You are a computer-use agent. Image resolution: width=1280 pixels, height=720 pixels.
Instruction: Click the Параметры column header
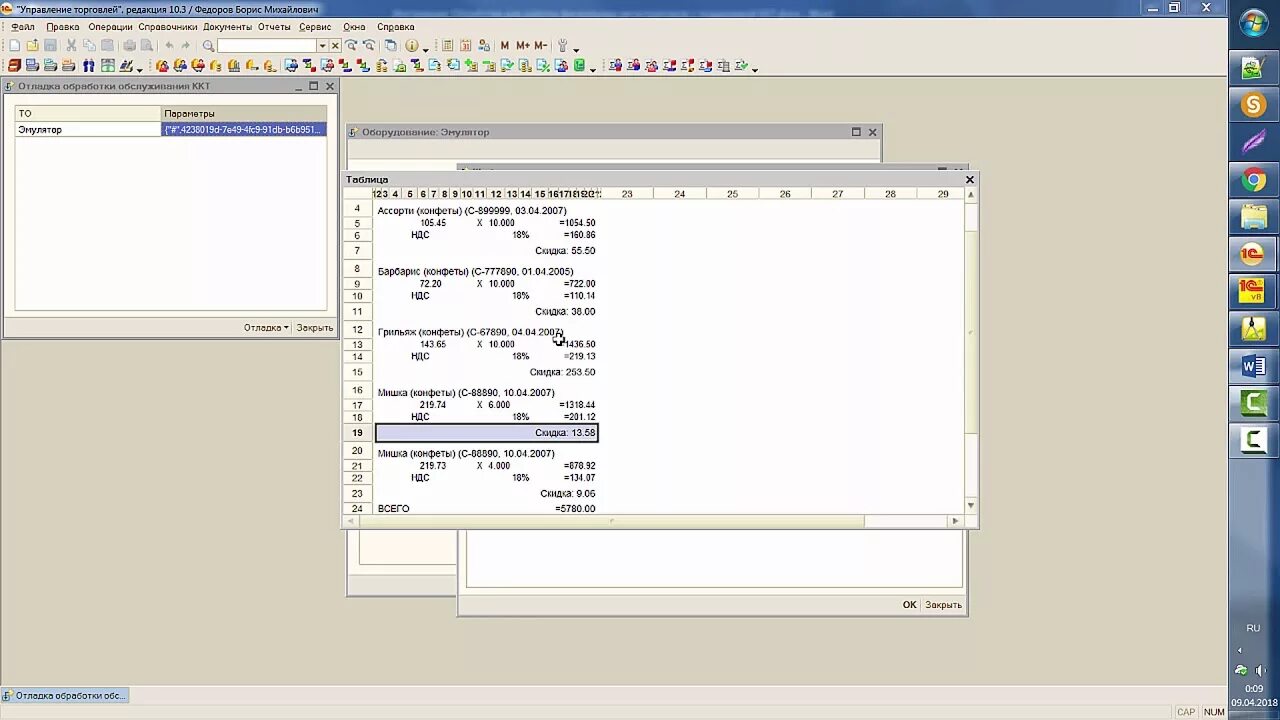[244, 113]
